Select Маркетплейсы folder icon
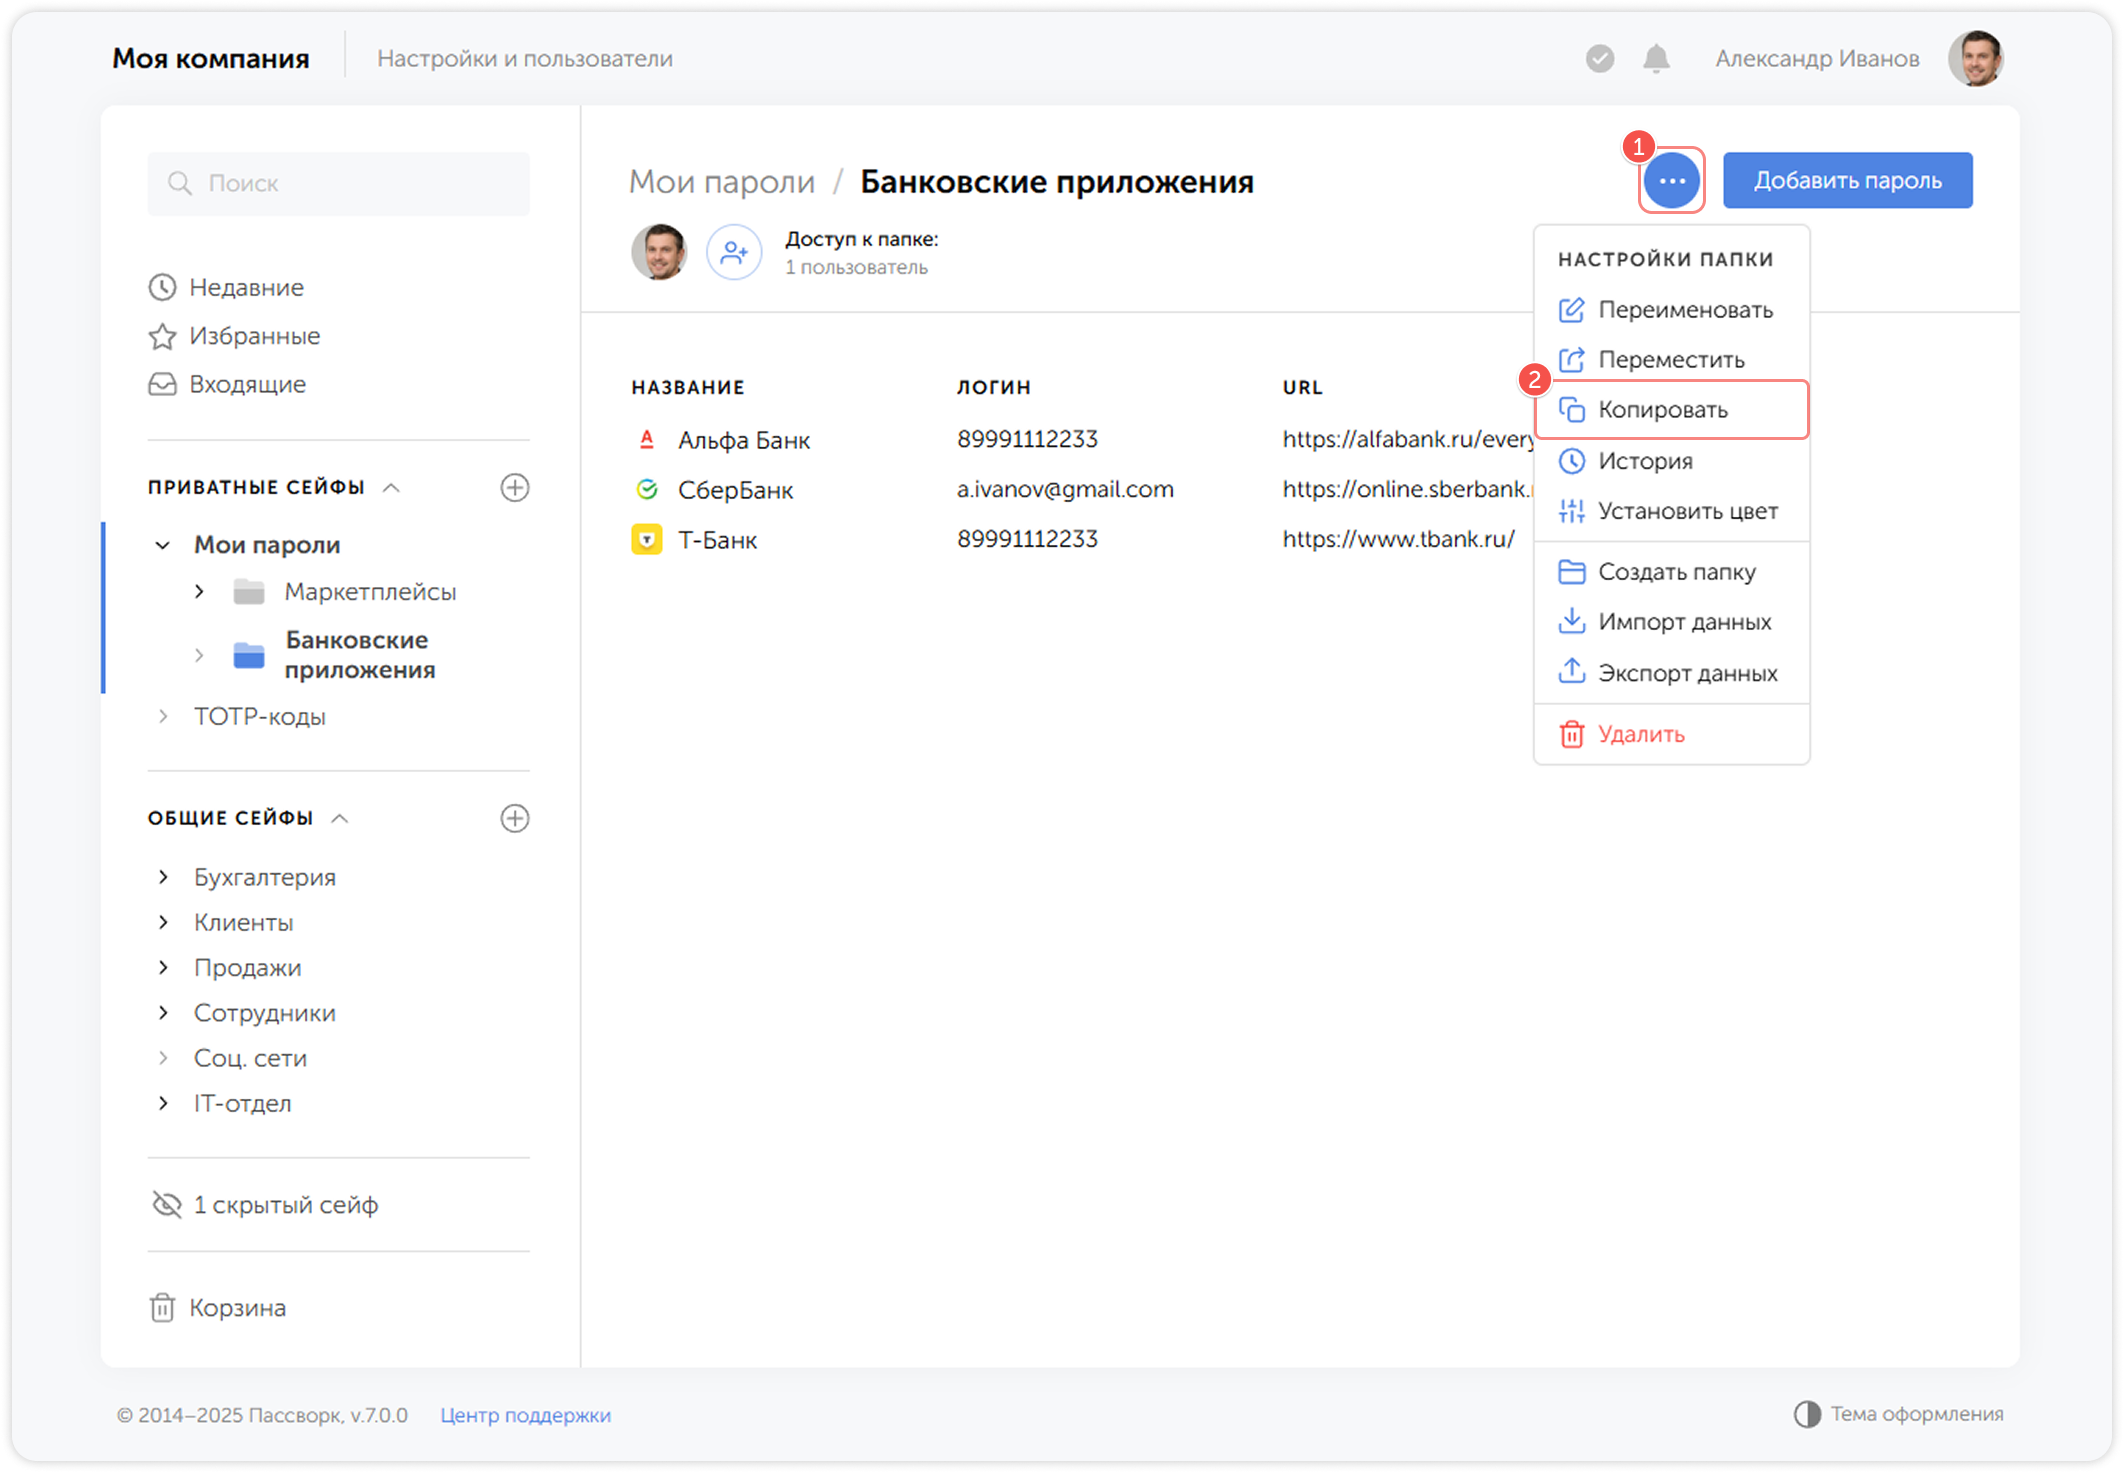 point(249,592)
